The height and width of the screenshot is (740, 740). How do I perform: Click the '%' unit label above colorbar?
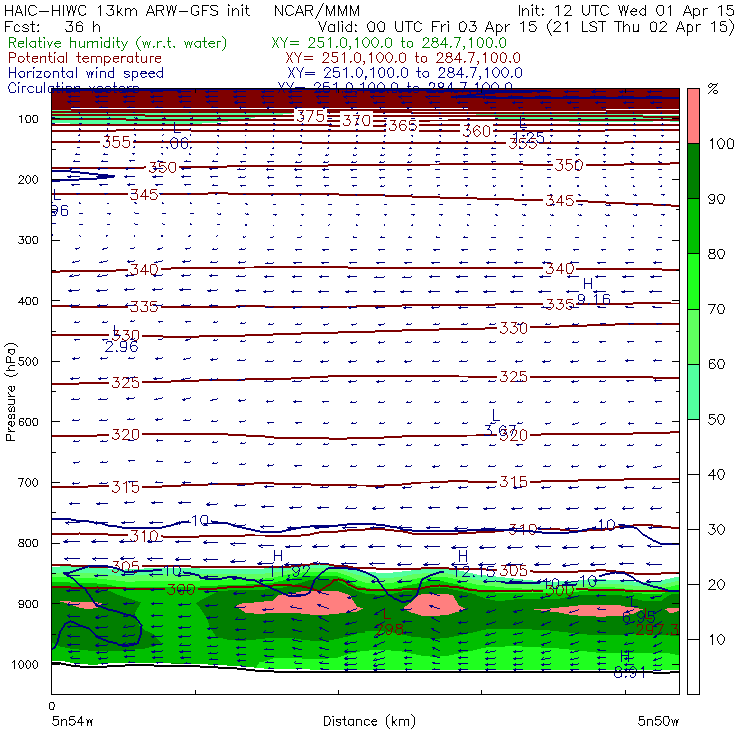(713, 89)
